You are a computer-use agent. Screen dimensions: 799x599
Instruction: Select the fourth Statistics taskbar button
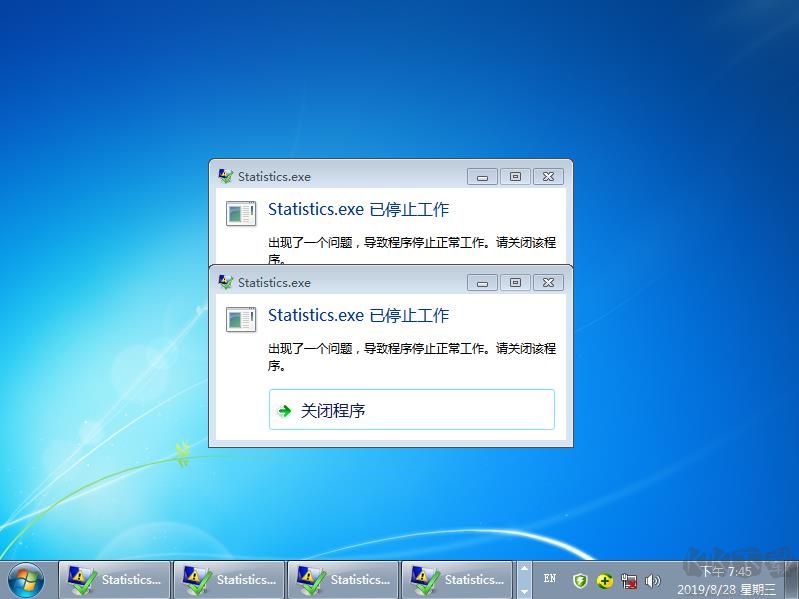click(x=457, y=580)
